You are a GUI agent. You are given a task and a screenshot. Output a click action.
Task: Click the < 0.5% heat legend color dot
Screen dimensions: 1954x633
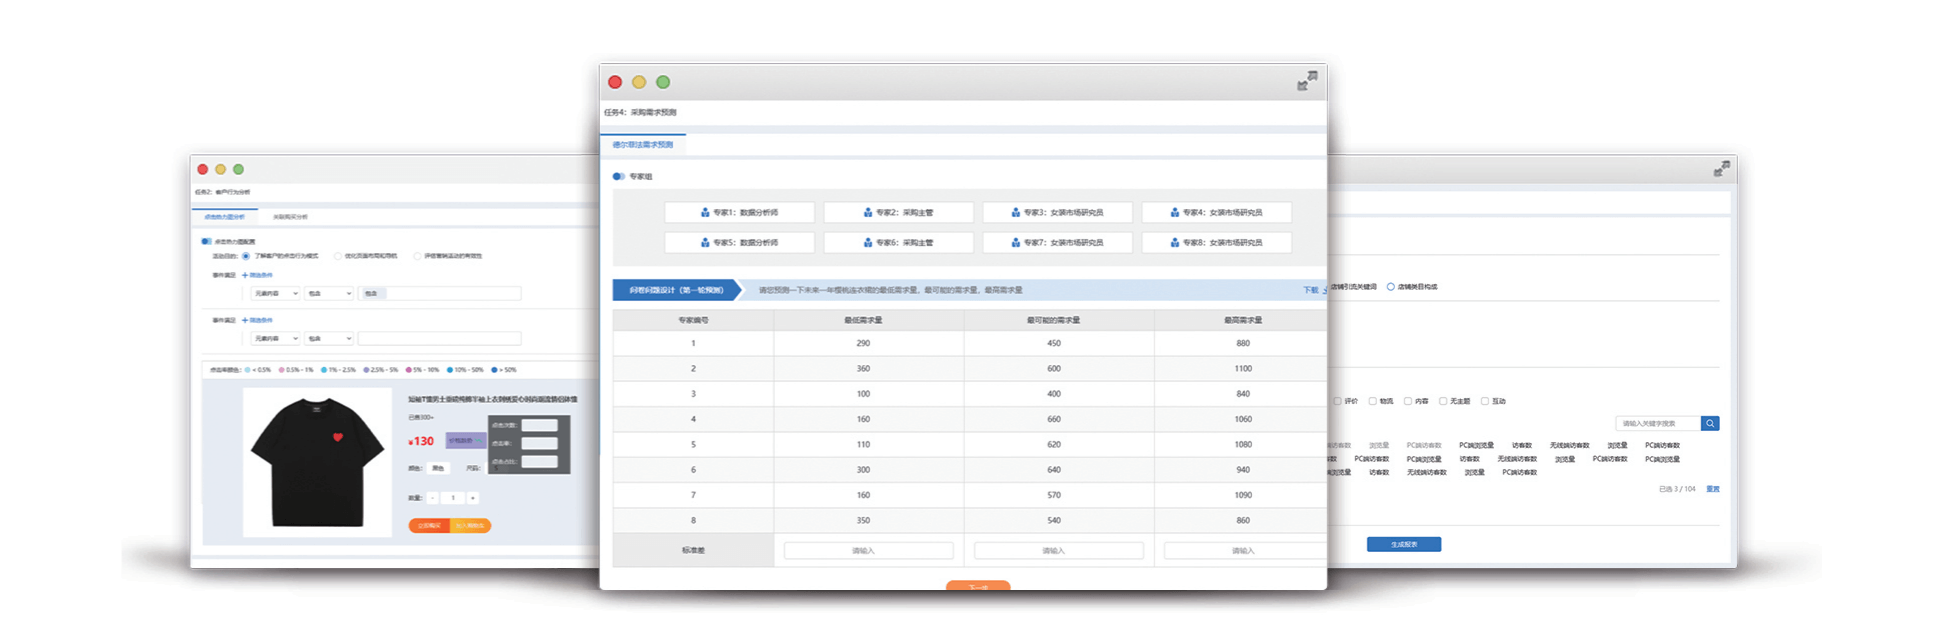tap(248, 370)
